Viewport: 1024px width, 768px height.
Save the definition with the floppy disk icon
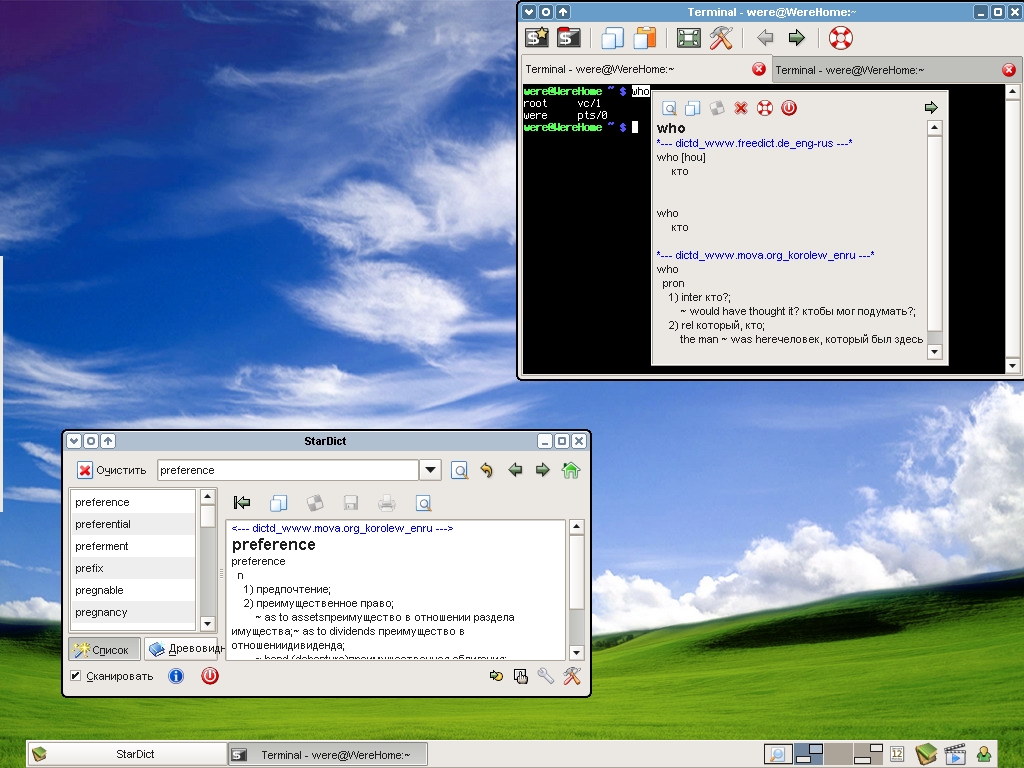tap(351, 503)
